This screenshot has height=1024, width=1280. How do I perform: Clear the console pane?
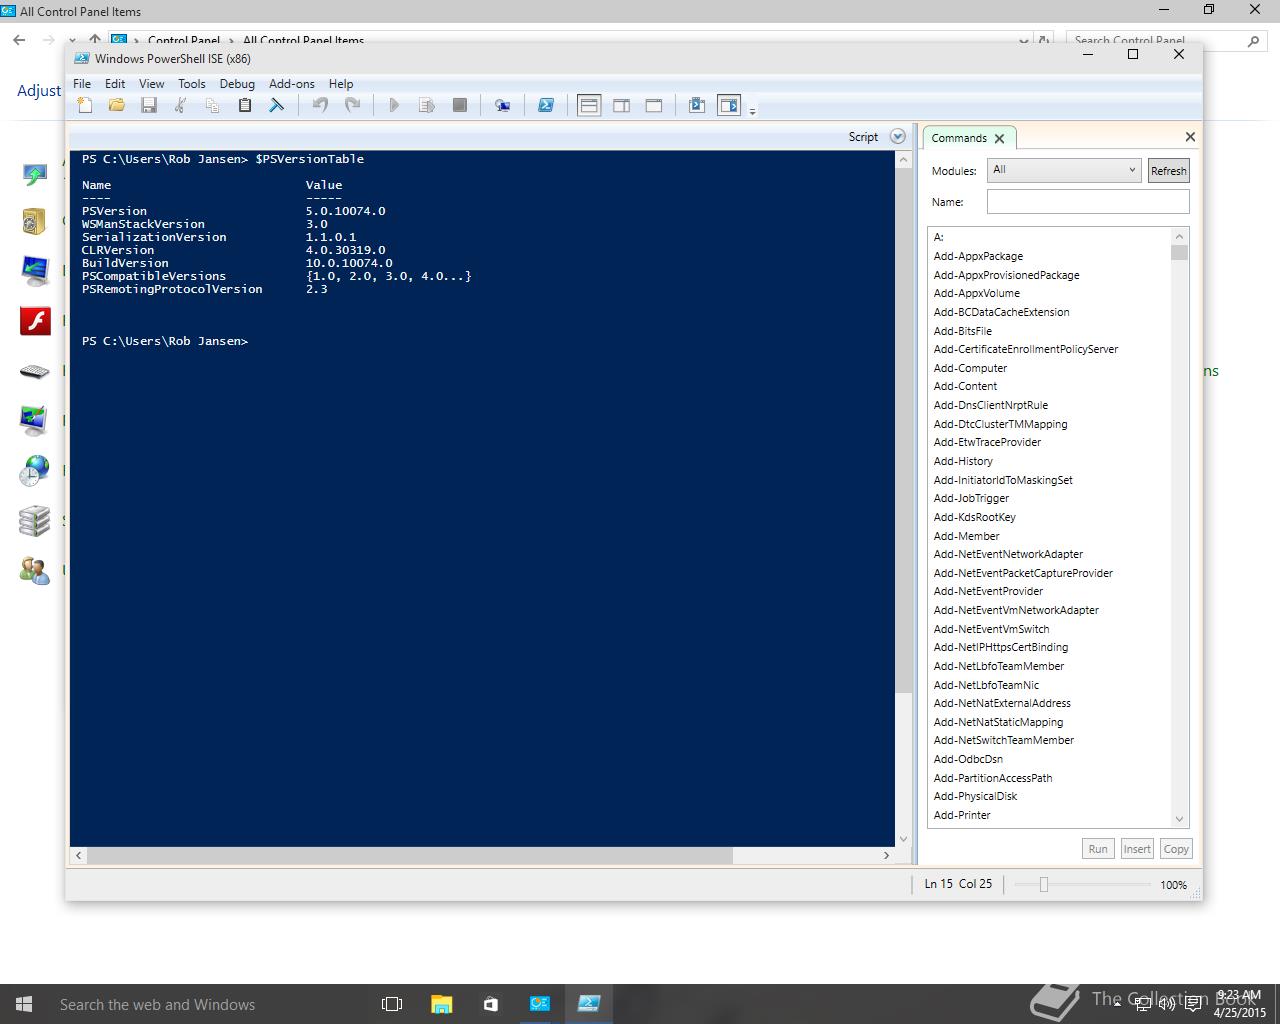tap(277, 105)
